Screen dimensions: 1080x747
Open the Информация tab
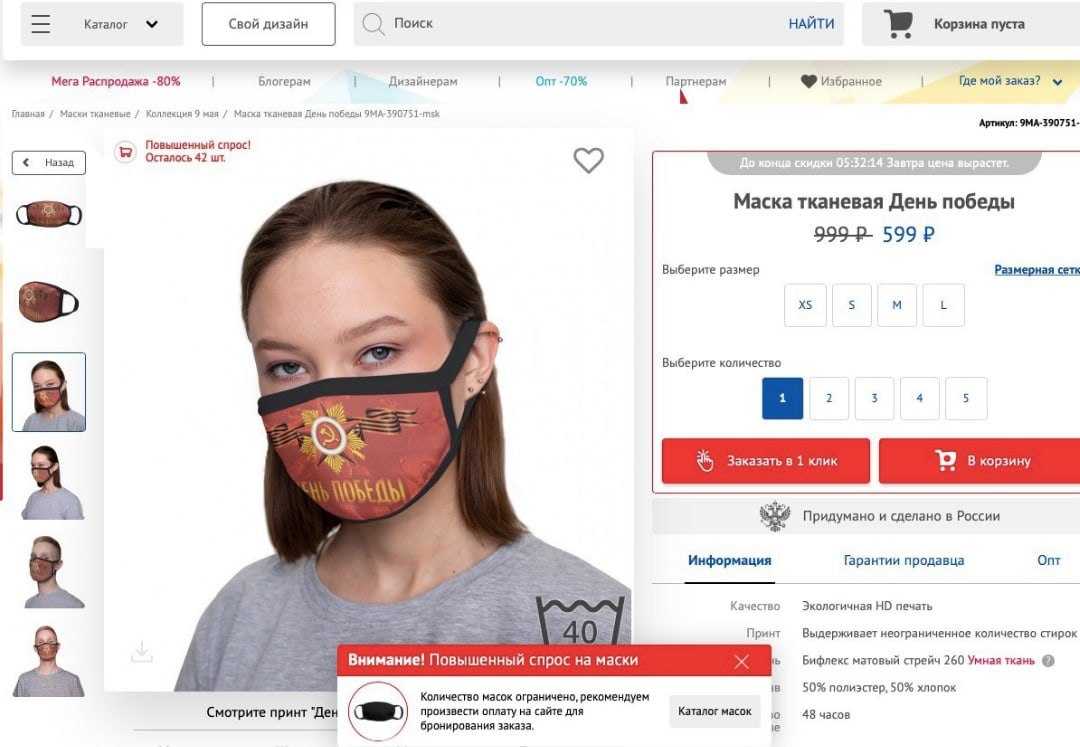tap(729, 560)
